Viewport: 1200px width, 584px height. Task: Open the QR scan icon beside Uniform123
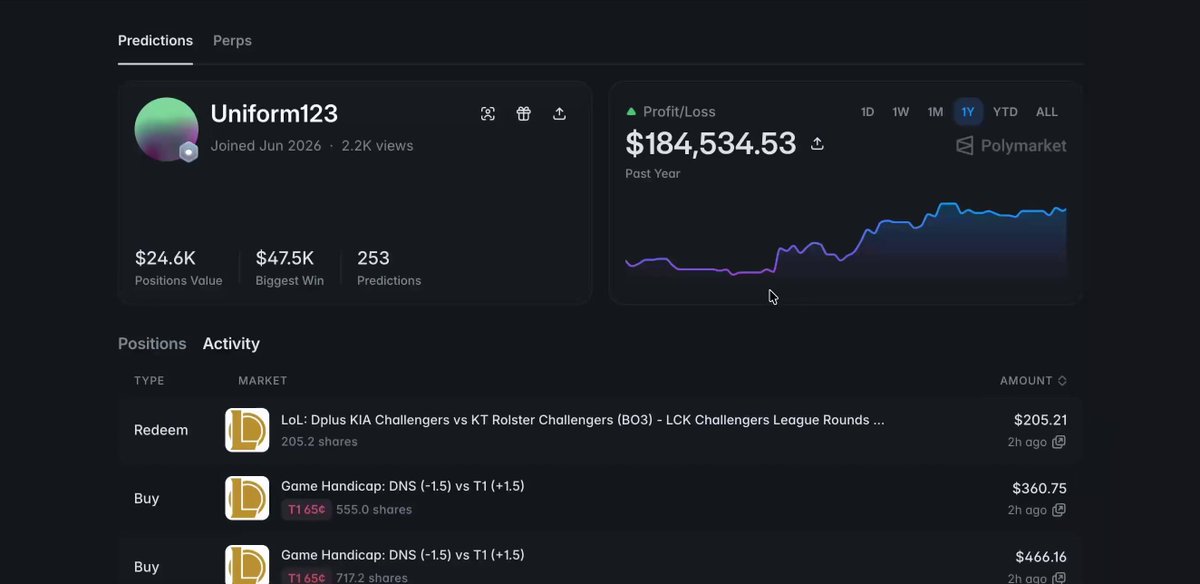point(488,114)
